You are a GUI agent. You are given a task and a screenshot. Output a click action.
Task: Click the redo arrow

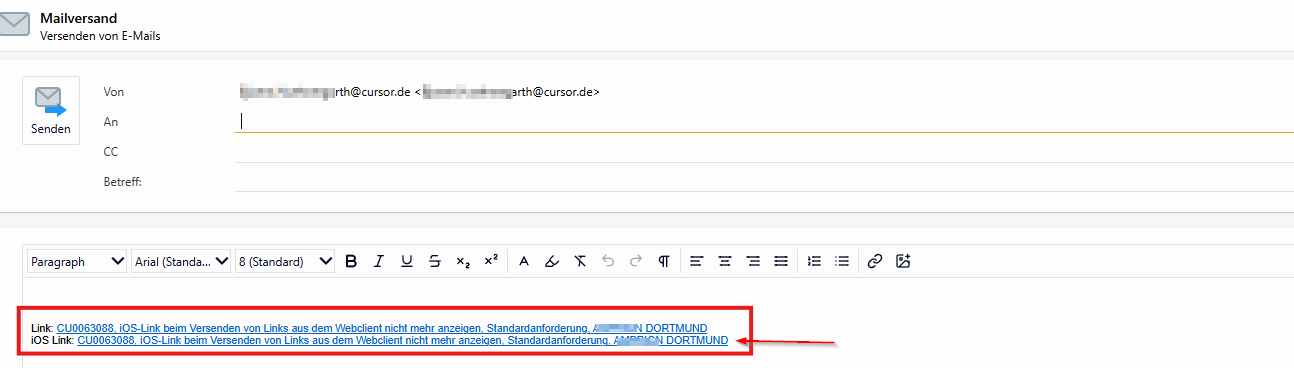coord(636,261)
